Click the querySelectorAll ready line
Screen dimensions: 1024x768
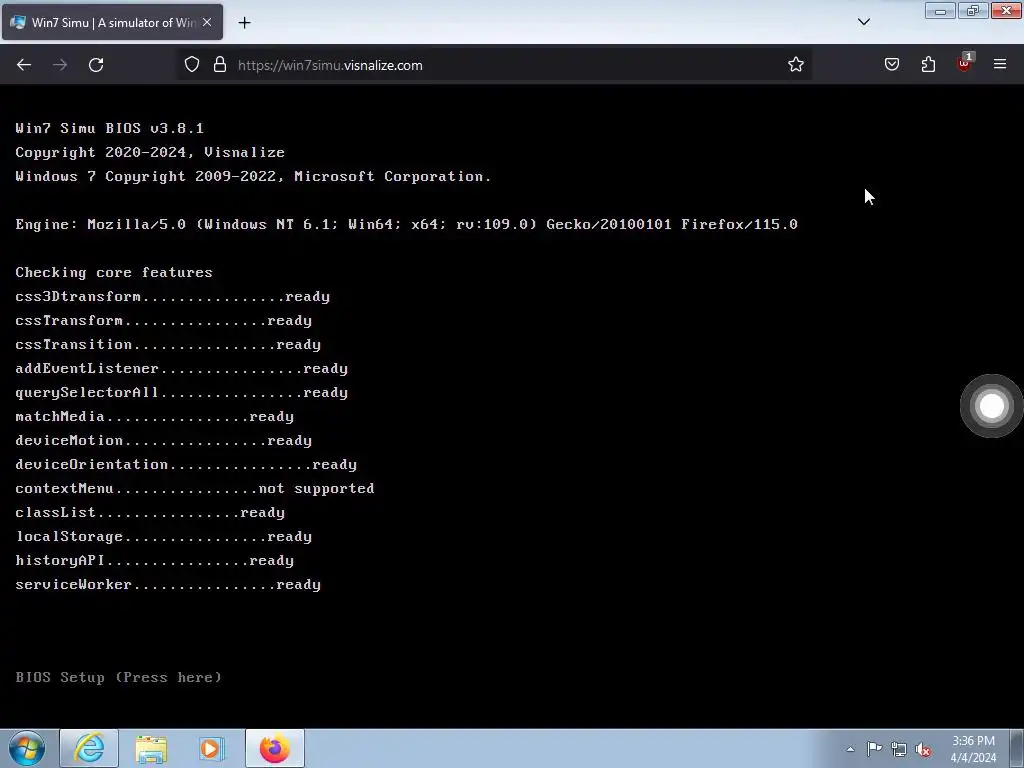point(182,392)
